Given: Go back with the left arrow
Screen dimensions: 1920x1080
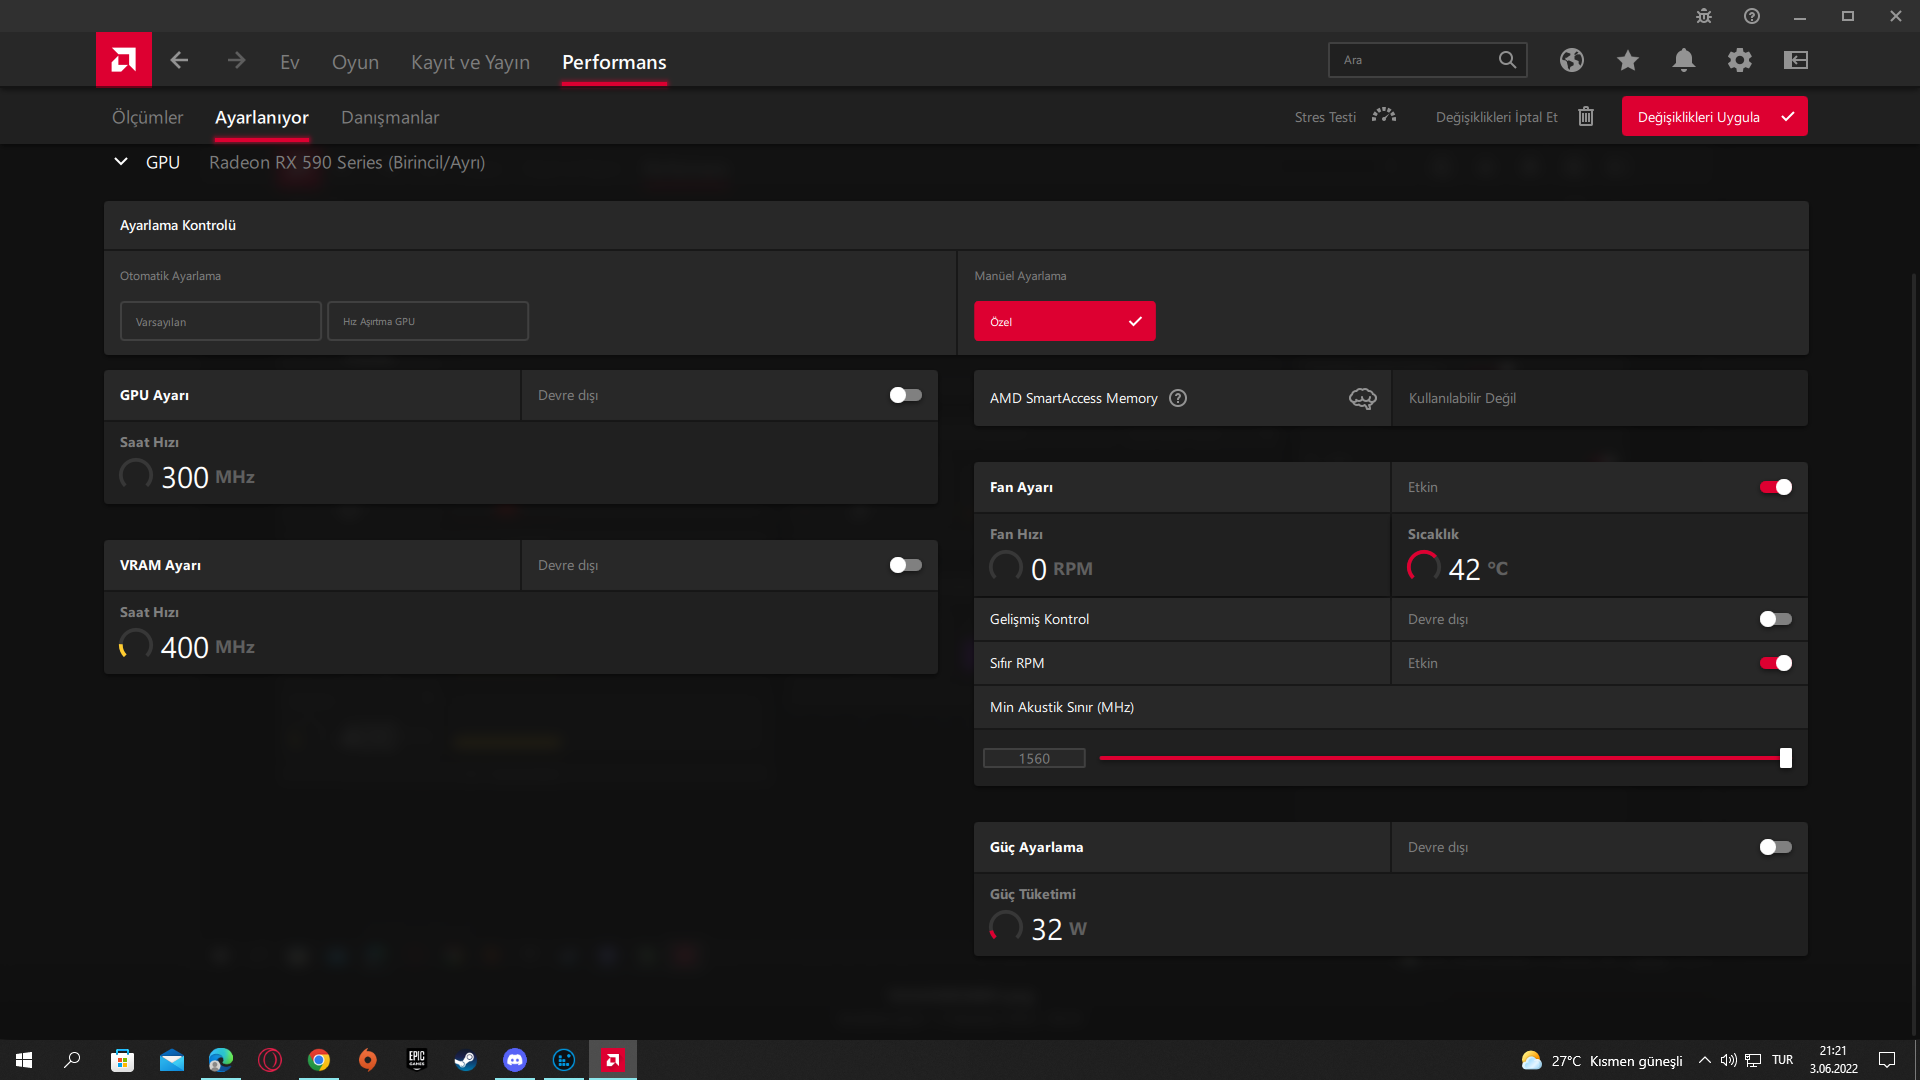Looking at the screenshot, I should 179,61.
